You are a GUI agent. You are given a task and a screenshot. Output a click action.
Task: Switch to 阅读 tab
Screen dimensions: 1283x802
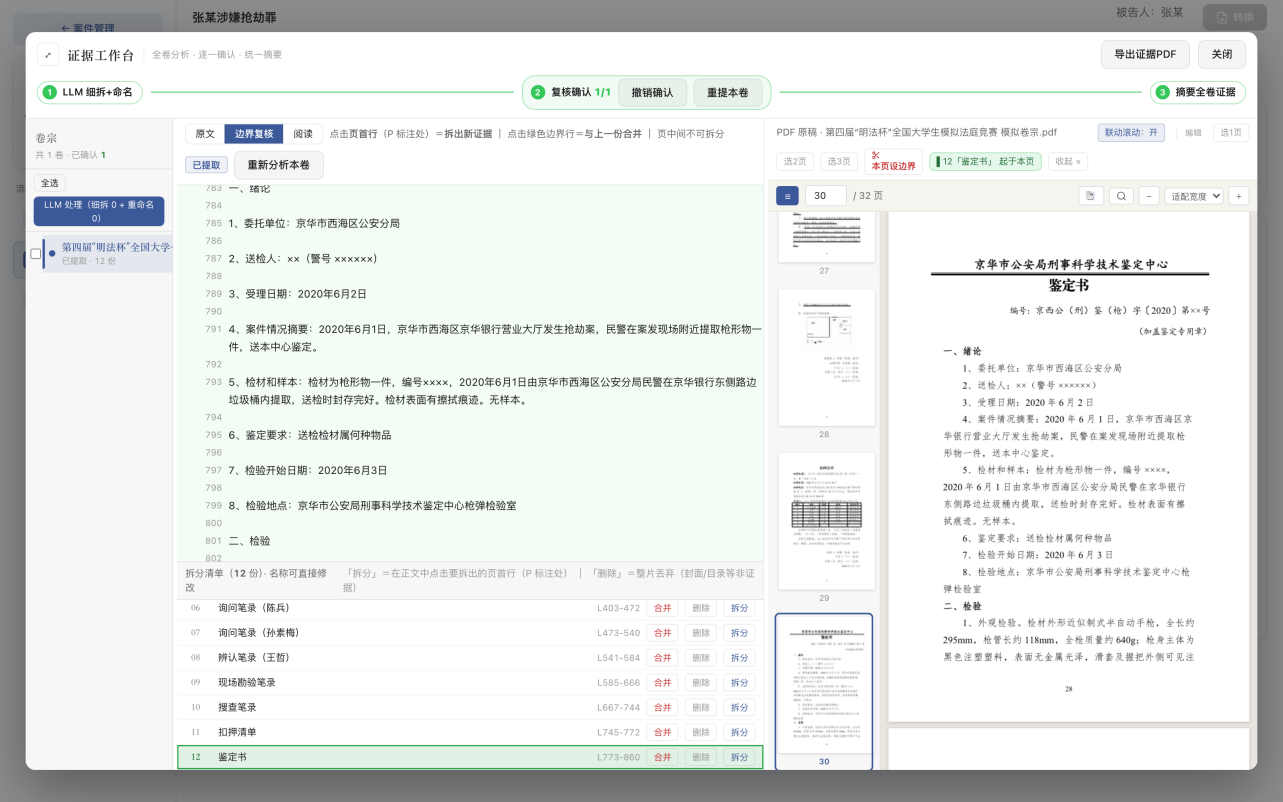tap(303, 134)
